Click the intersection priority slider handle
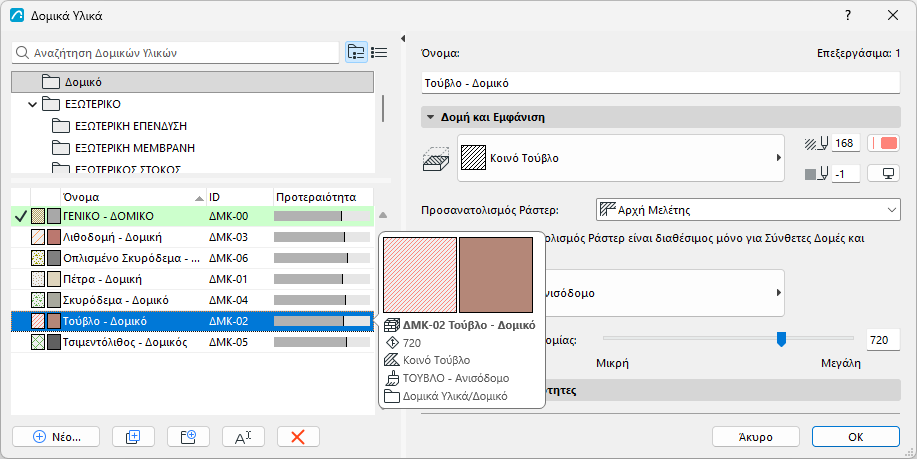 tap(781, 339)
